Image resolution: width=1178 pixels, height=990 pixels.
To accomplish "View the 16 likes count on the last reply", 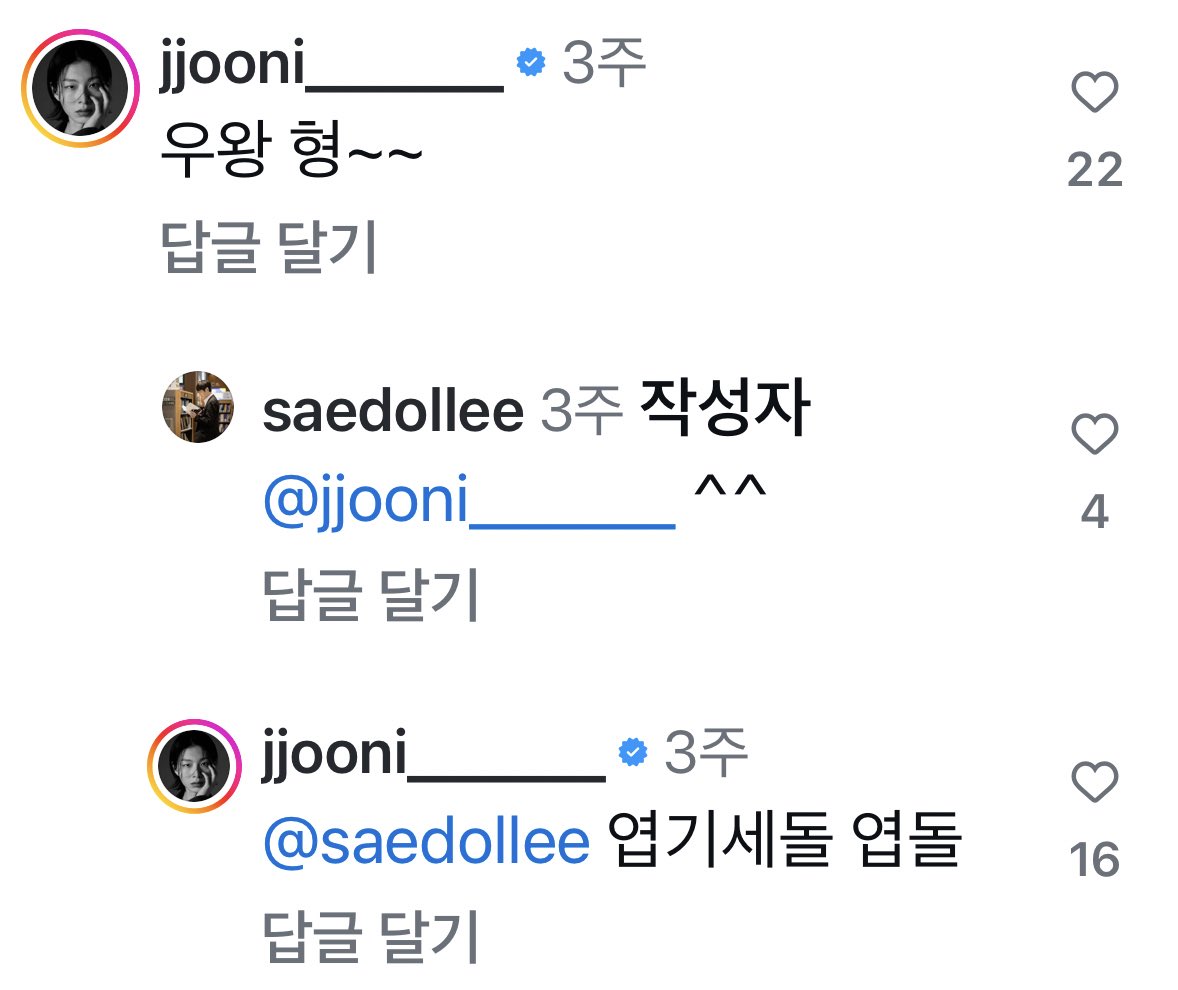I will 1095,859.
